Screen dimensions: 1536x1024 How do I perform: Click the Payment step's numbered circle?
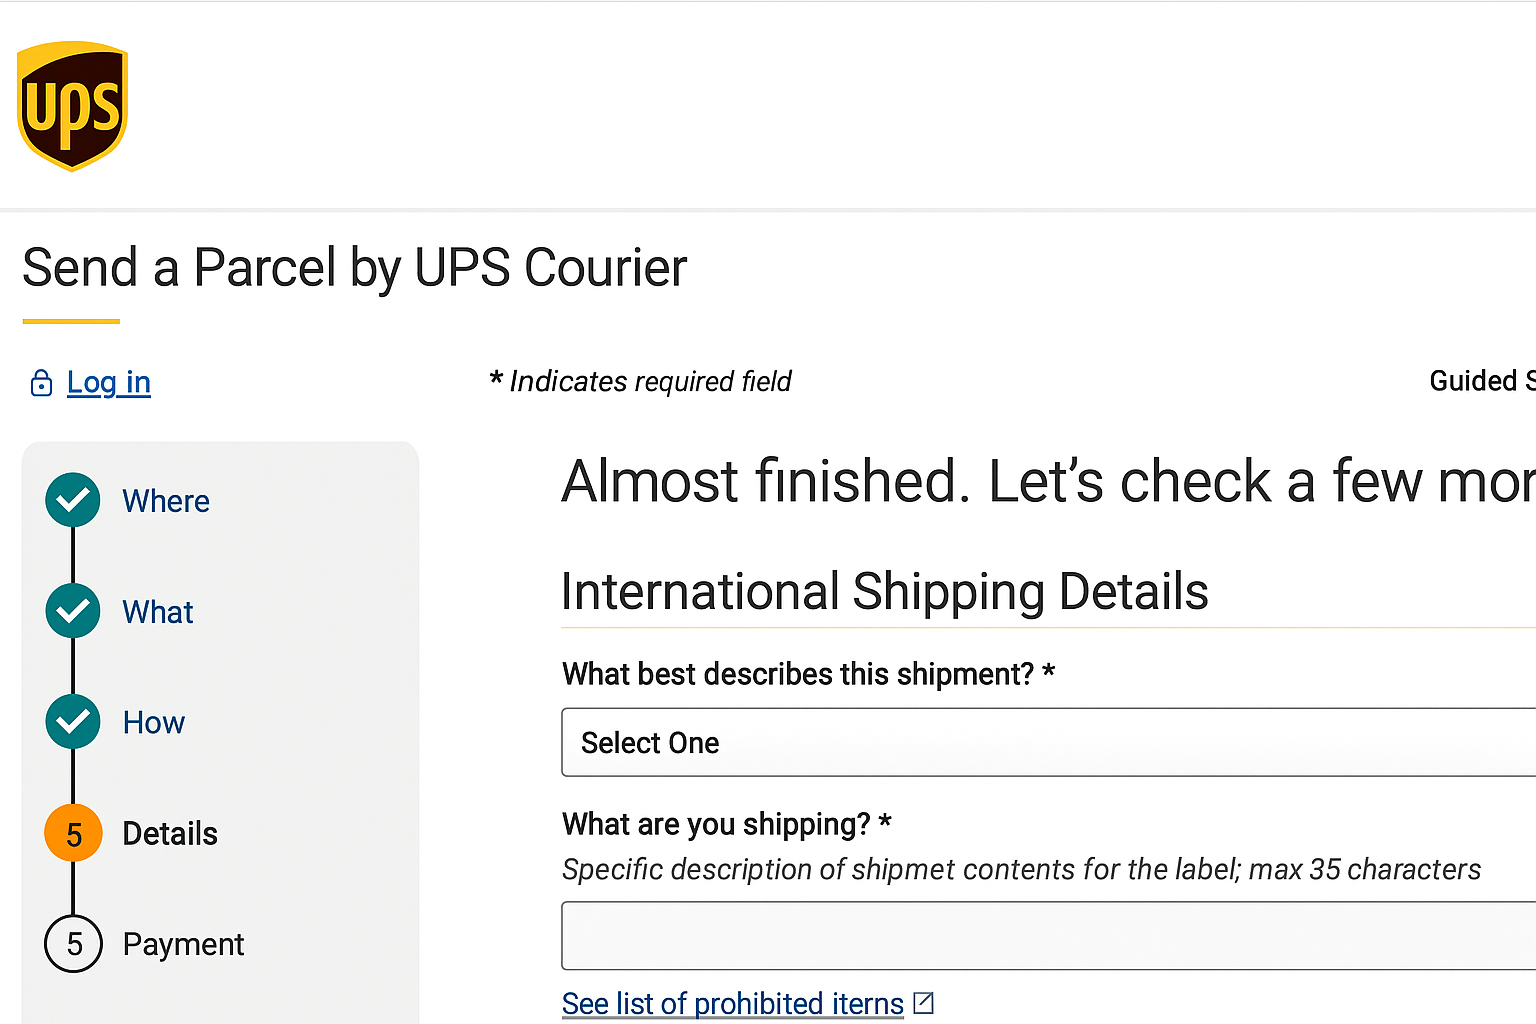tap(72, 944)
